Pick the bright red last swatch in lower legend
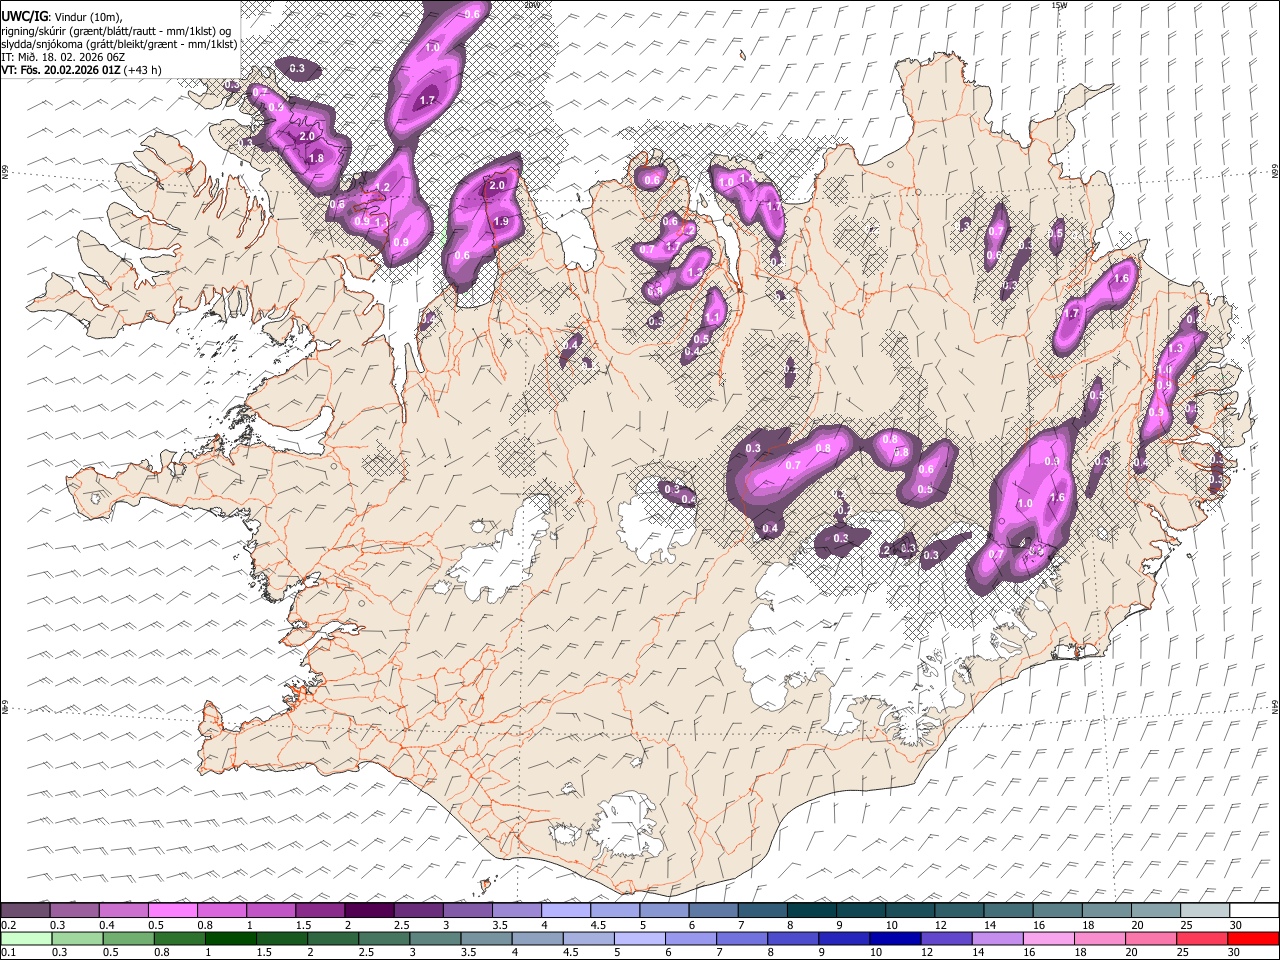 (1254, 938)
